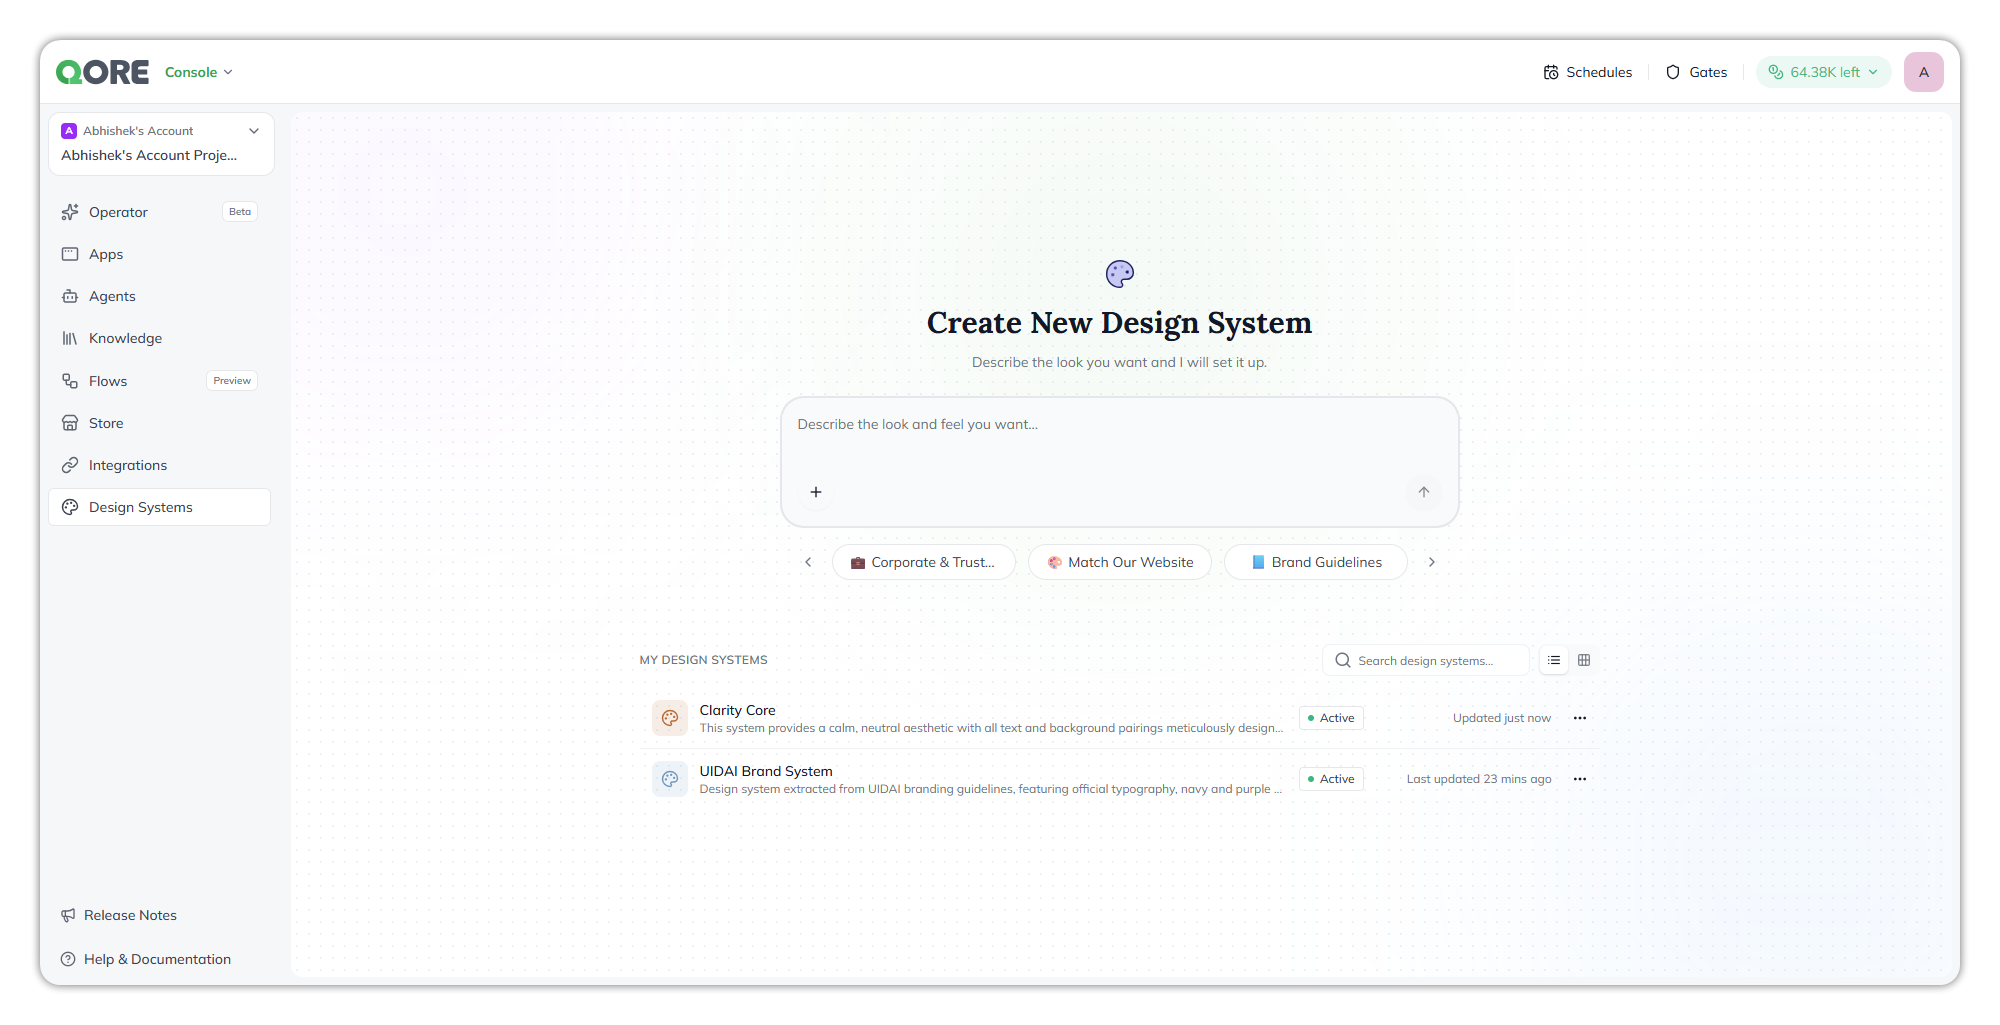The image size is (2000, 1025).
Task: Click the Active badge on UIDAI Brand System
Action: point(1331,779)
